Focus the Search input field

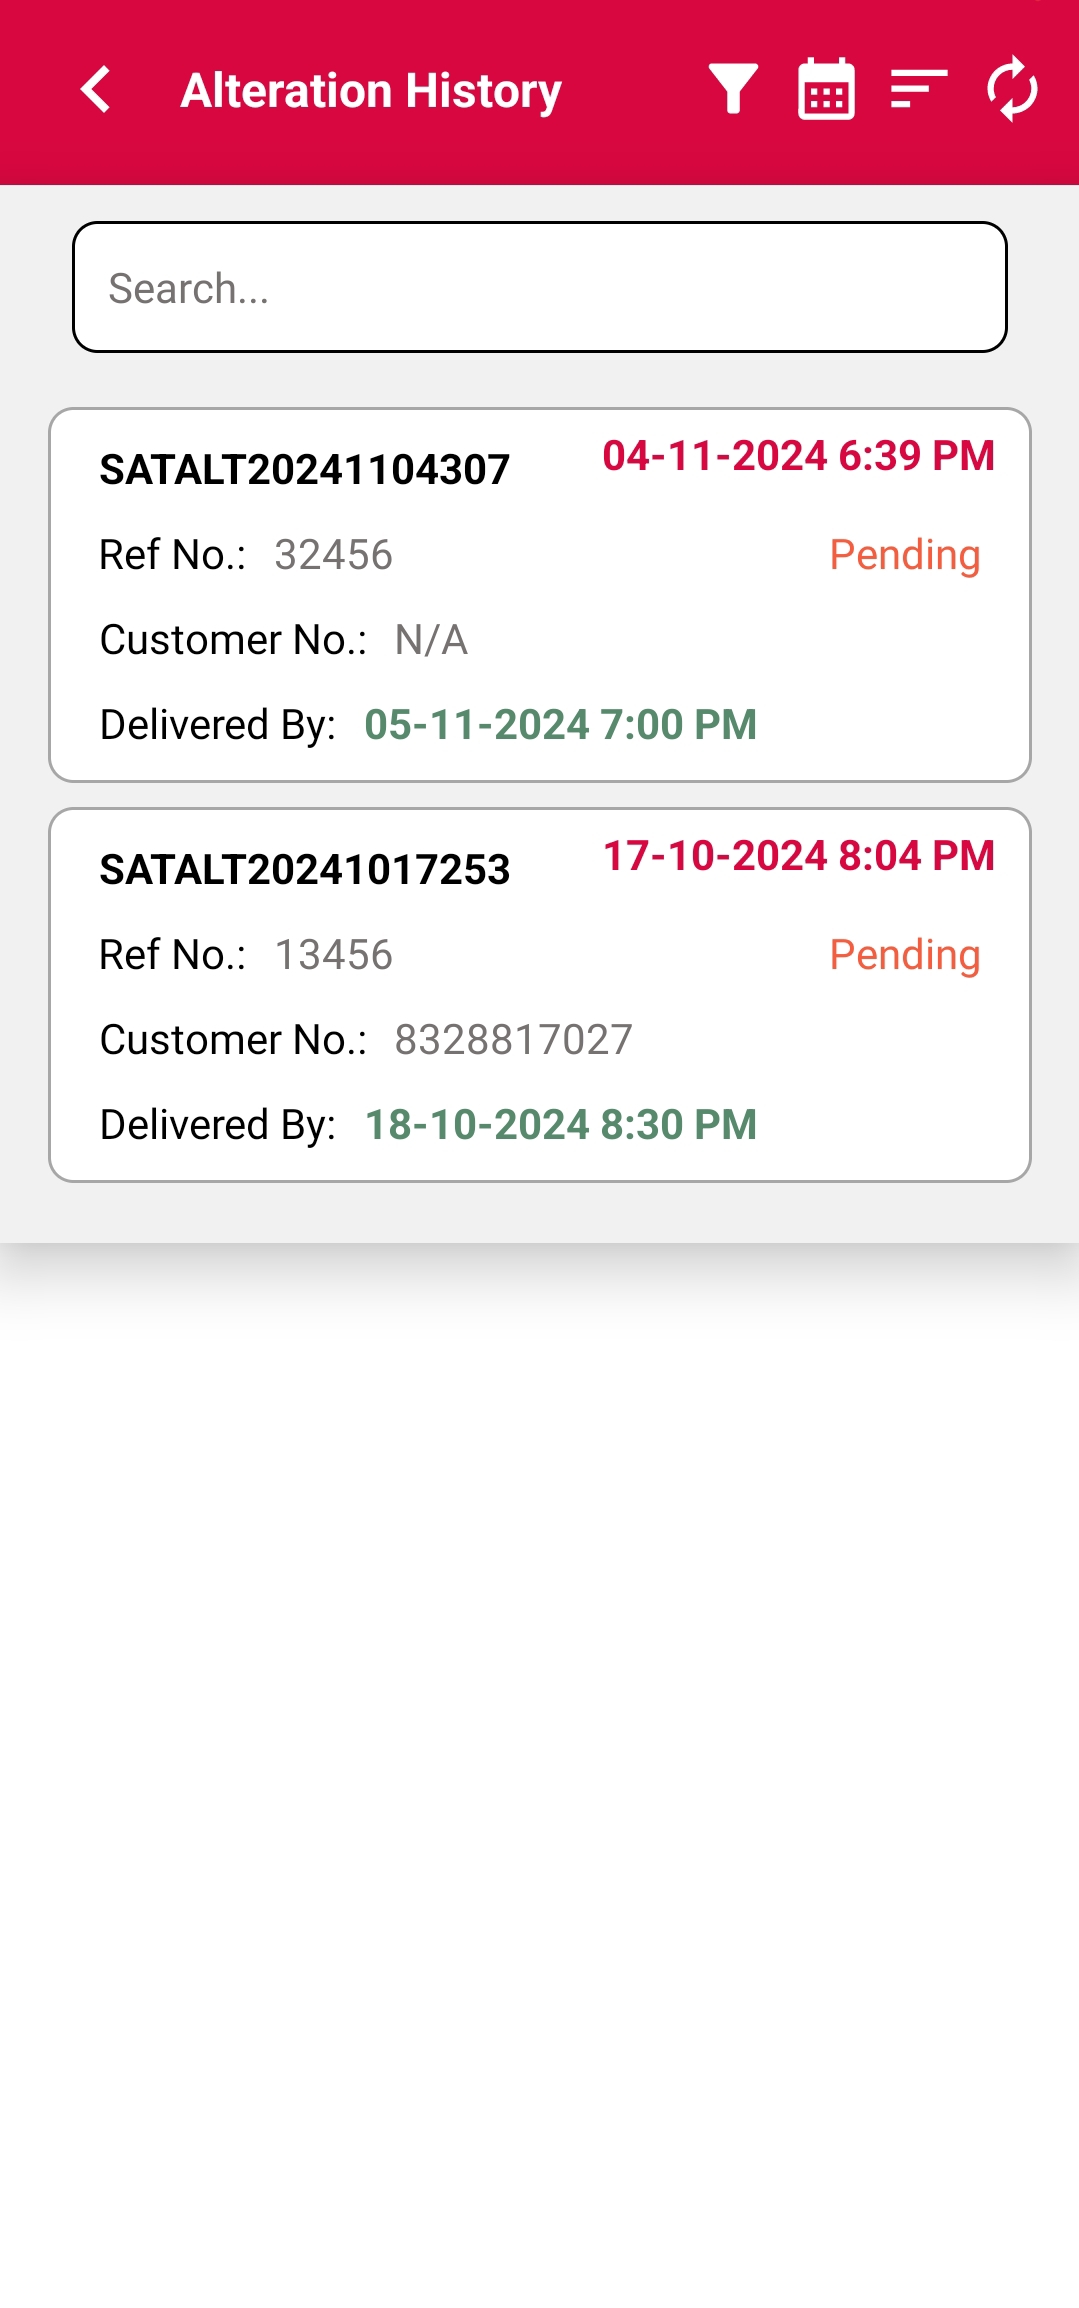[x=539, y=288]
